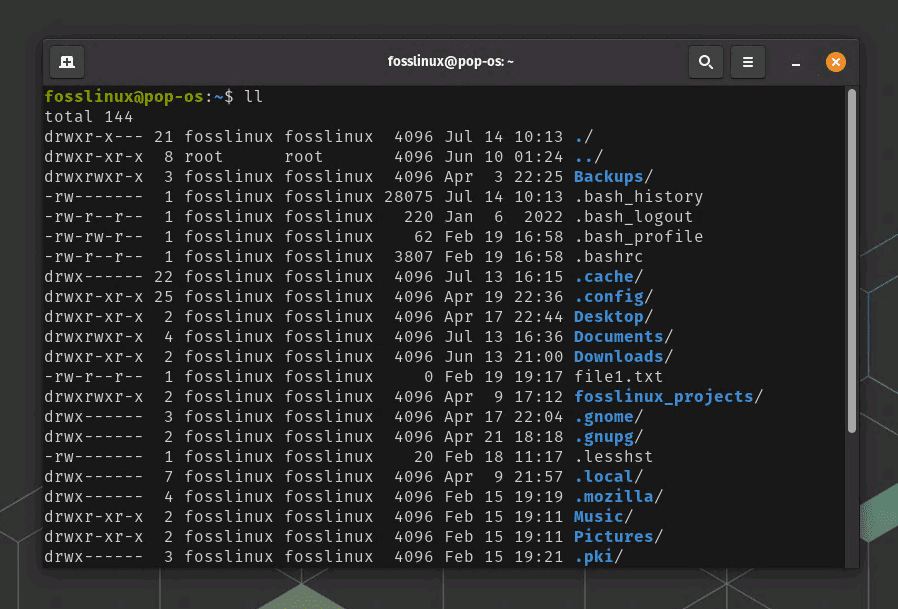Click the fosslinux@pop-os prompt text
This screenshot has height=609, width=898.
[x=124, y=97]
